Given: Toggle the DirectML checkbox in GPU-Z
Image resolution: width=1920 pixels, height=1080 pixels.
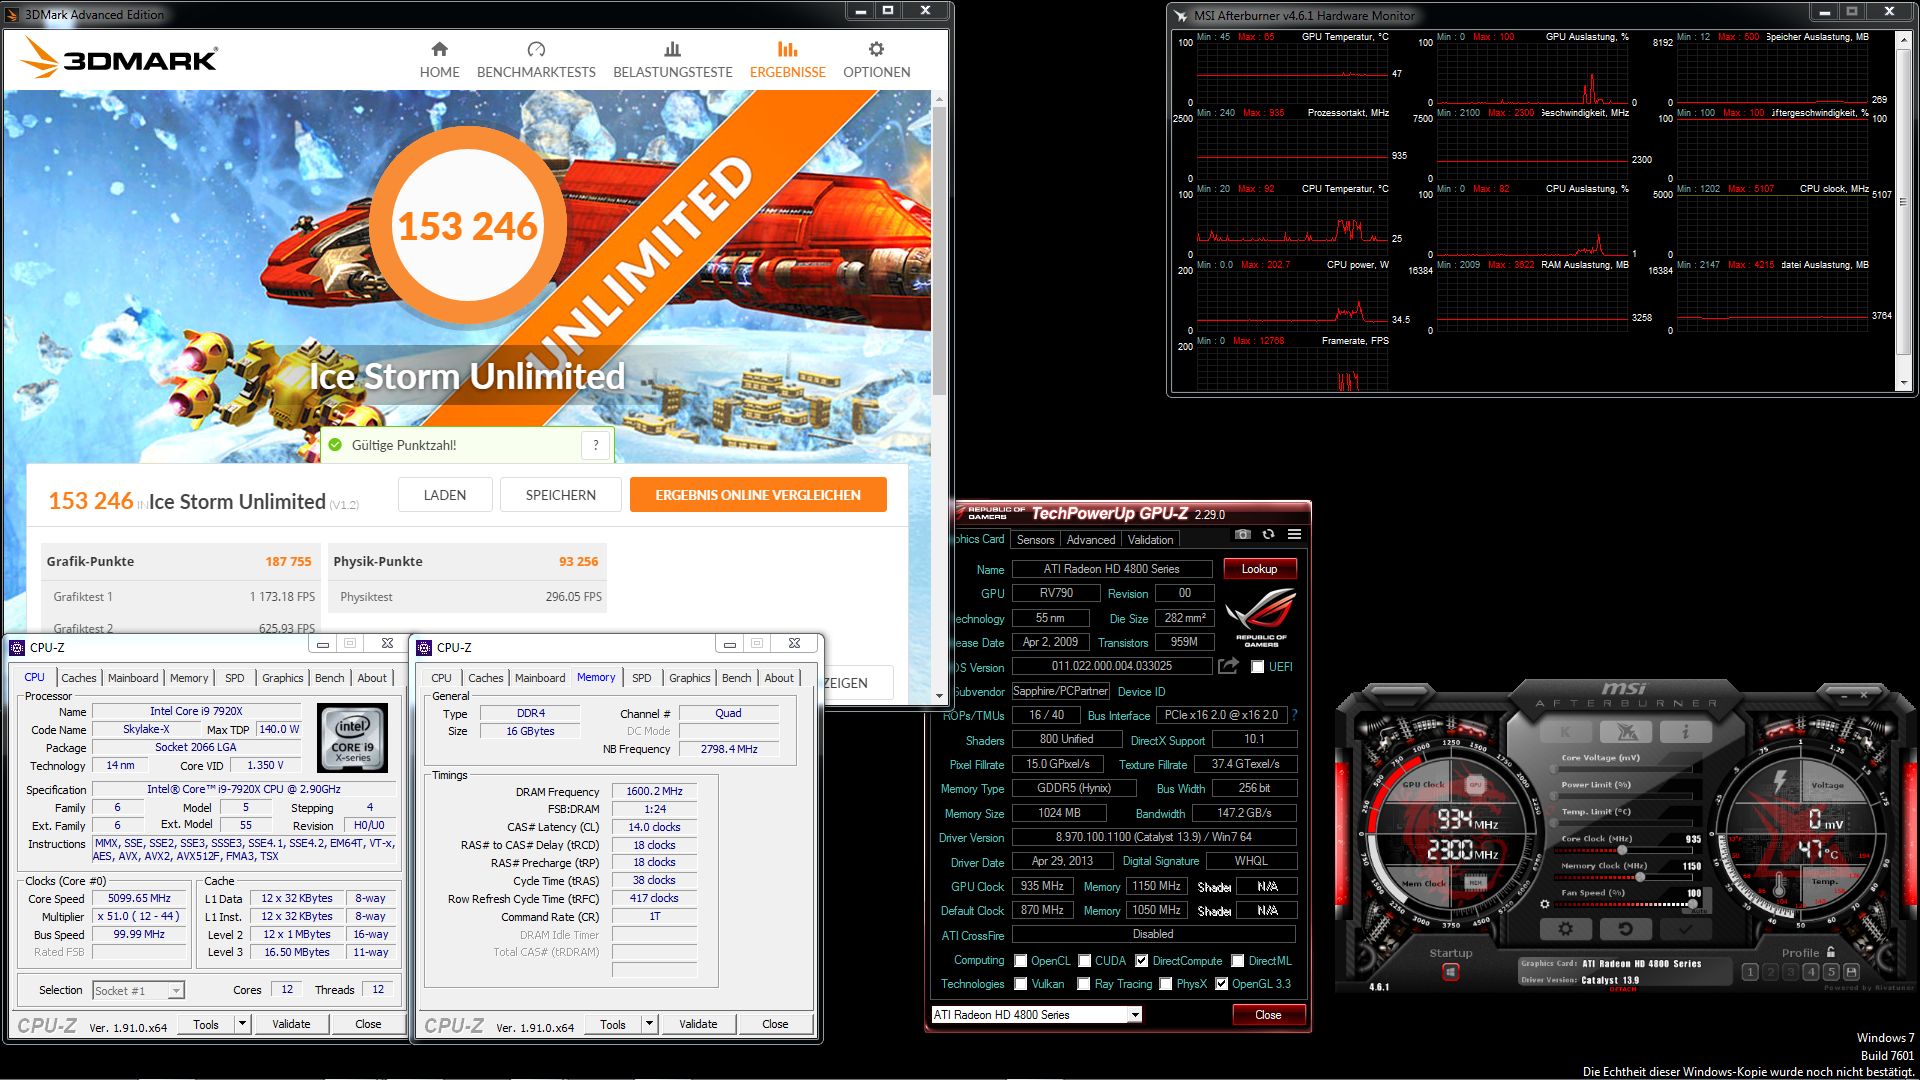Looking at the screenshot, I should 1238,961.
